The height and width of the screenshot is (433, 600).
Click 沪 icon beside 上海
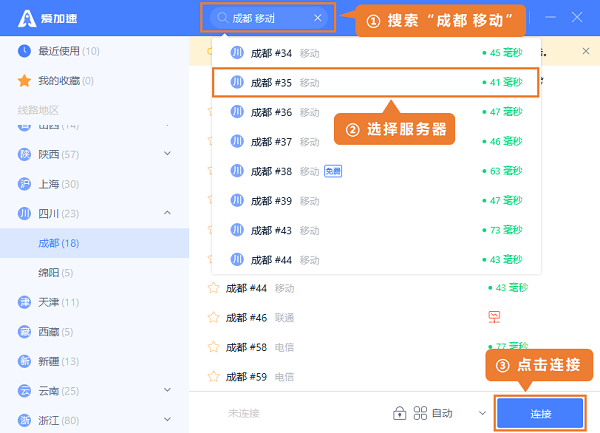24,184
